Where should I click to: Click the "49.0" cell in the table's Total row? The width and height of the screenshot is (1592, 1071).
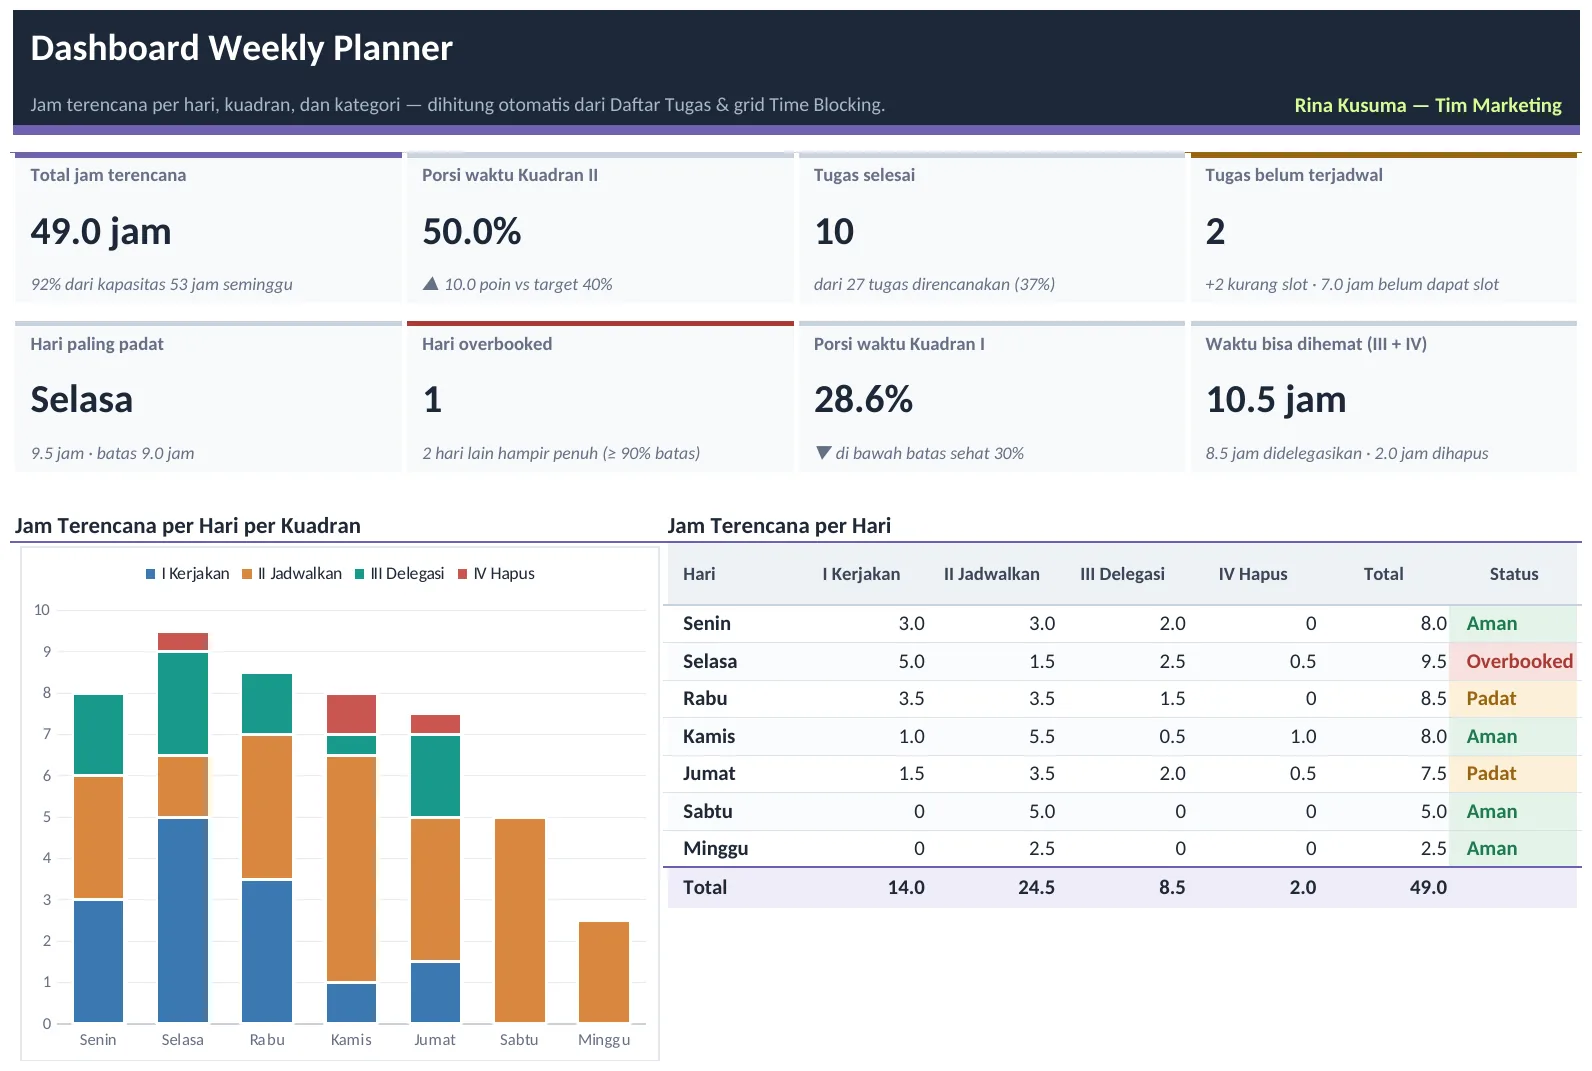(1428, 887)
